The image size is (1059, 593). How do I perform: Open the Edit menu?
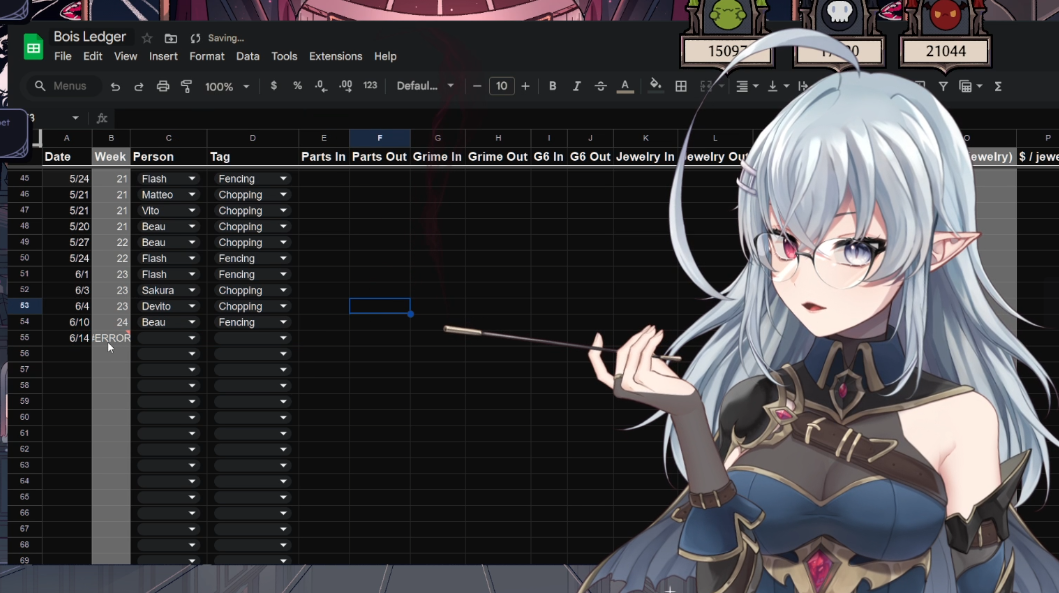(93, 56)
